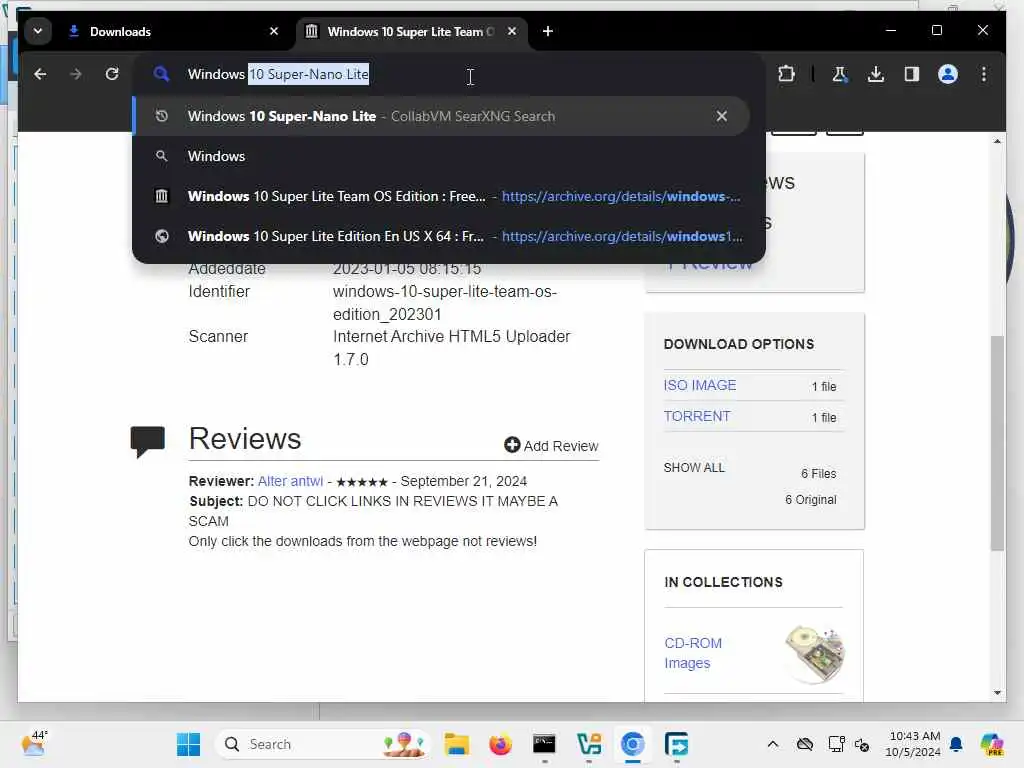Image resolution: width=1024 pixels, height=768 pixels.
Task: Choose Super Lite Team OS Edition suggestion
Action: (x=441, y=197)
